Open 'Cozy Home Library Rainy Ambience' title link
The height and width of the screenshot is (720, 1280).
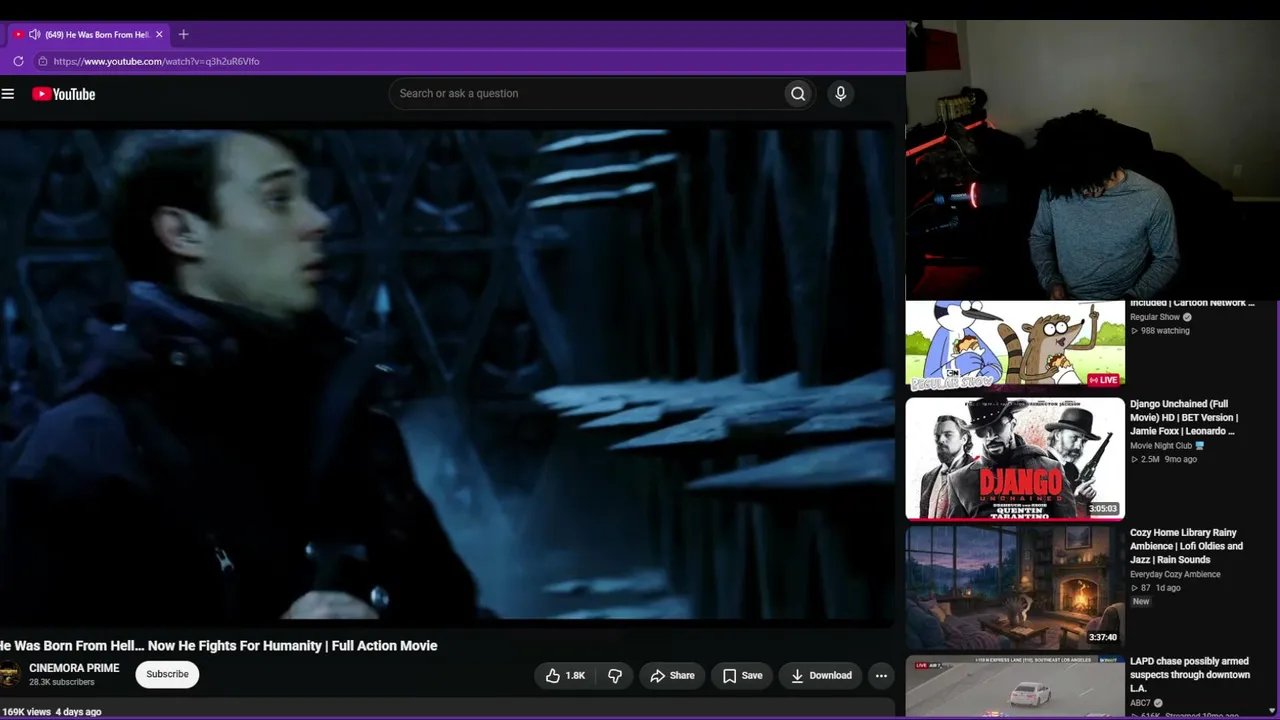click(1186, 546)
